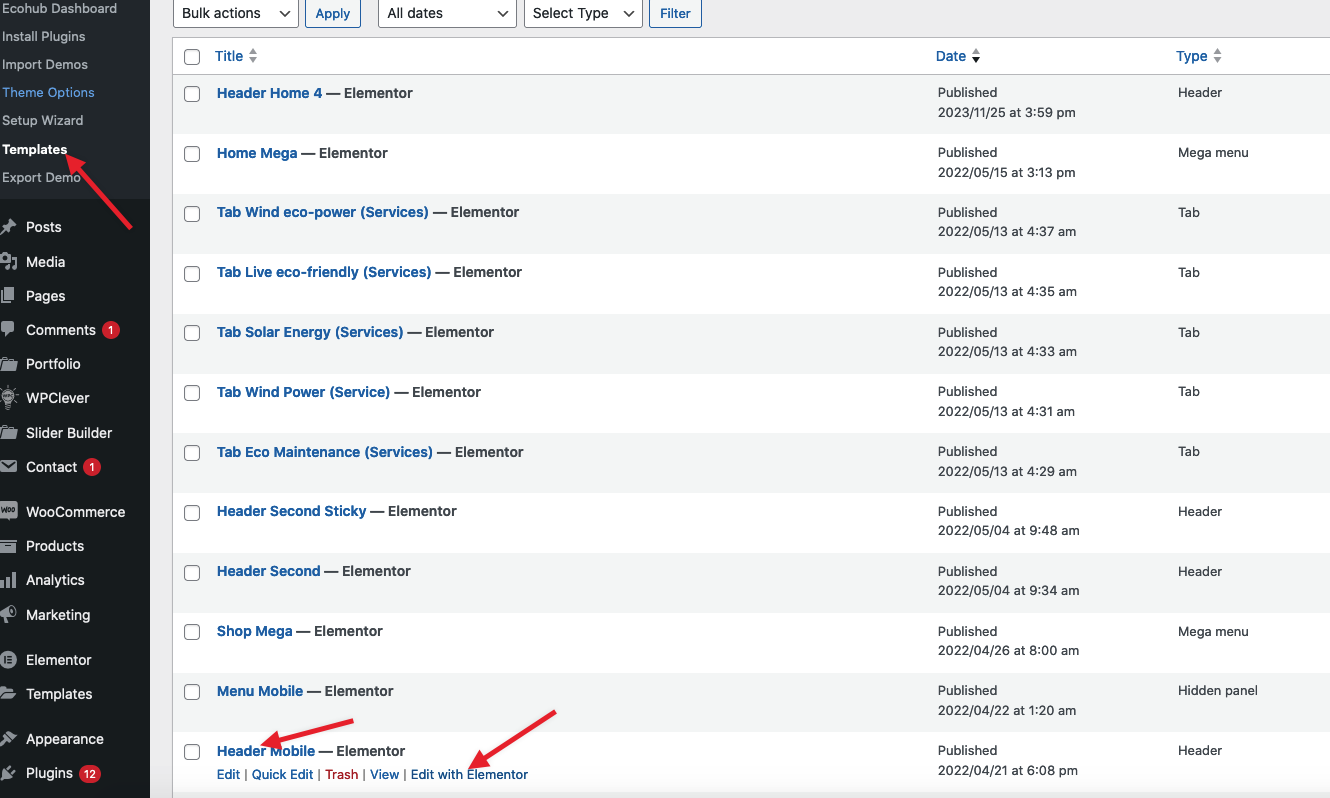Click the Plugins red 12 badge
Image resolution: width=1330 pixels, height=798 pixels.
point(90,773)
